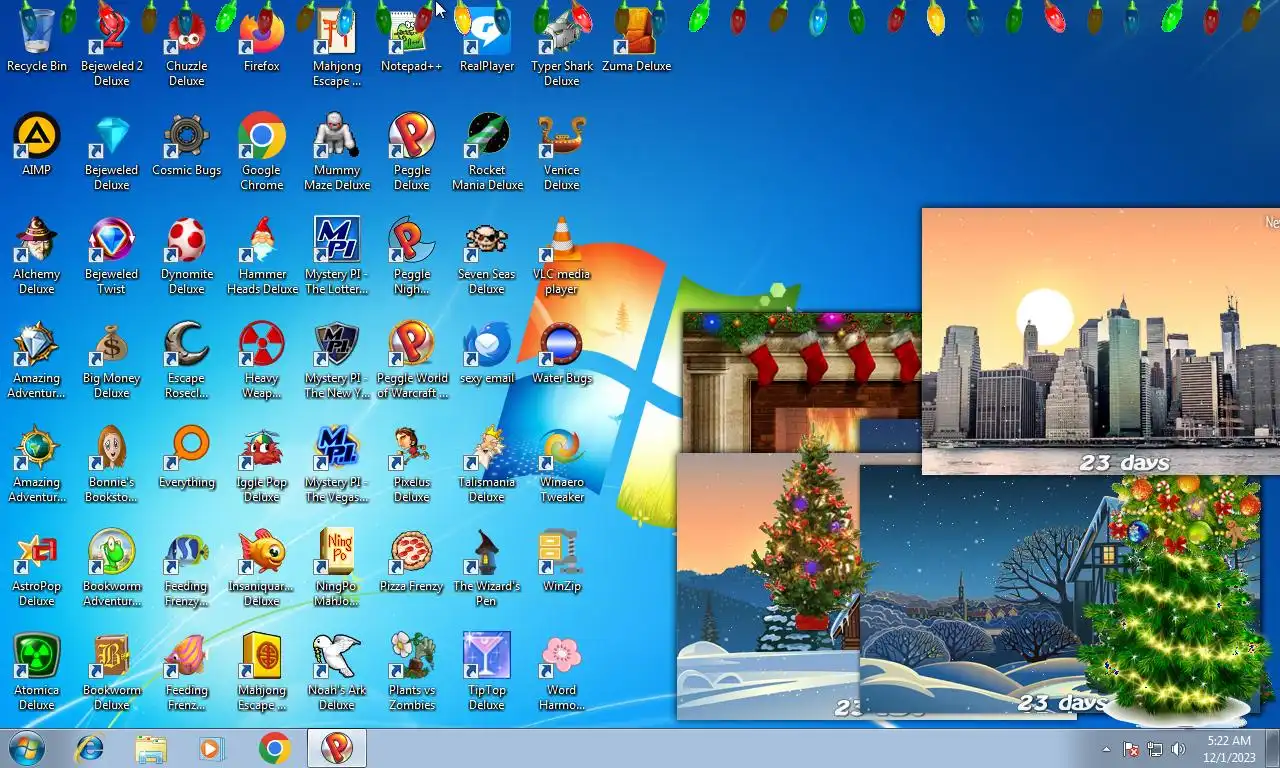
Task: Click the Iggle Pop Deluxe icon
Action: [262, 463]
